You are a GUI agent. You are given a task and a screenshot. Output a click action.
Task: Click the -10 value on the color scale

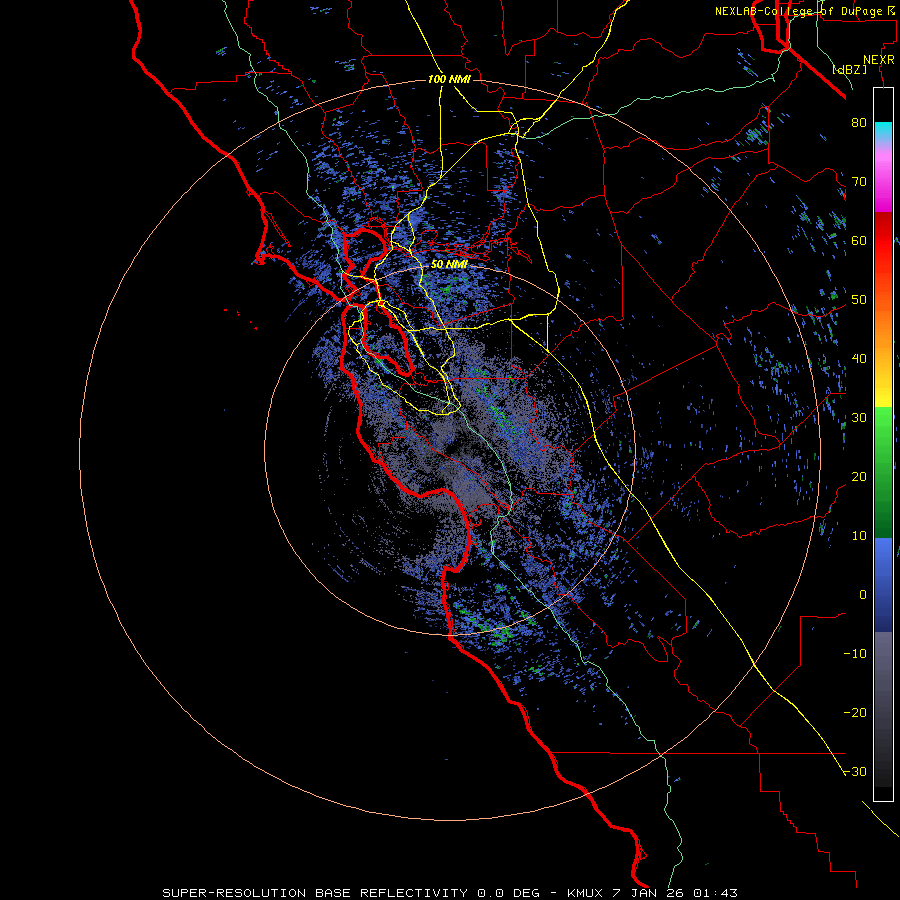click(x=855, y=654)
